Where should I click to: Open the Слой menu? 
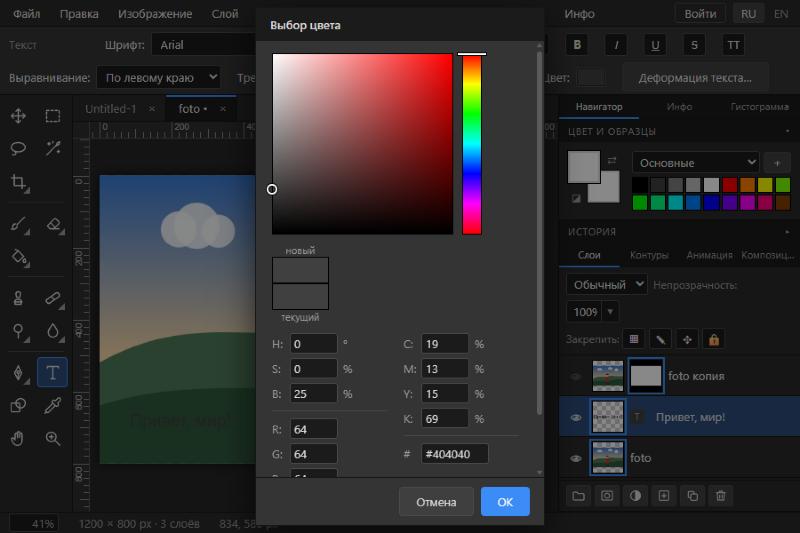pyautogui.click(x=225, y=14)
